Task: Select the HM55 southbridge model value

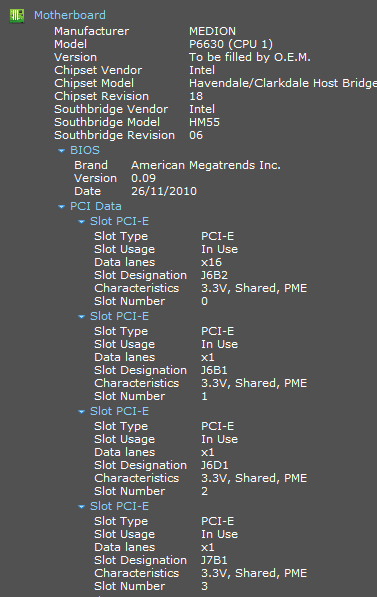Action: [x=204, y=122]
